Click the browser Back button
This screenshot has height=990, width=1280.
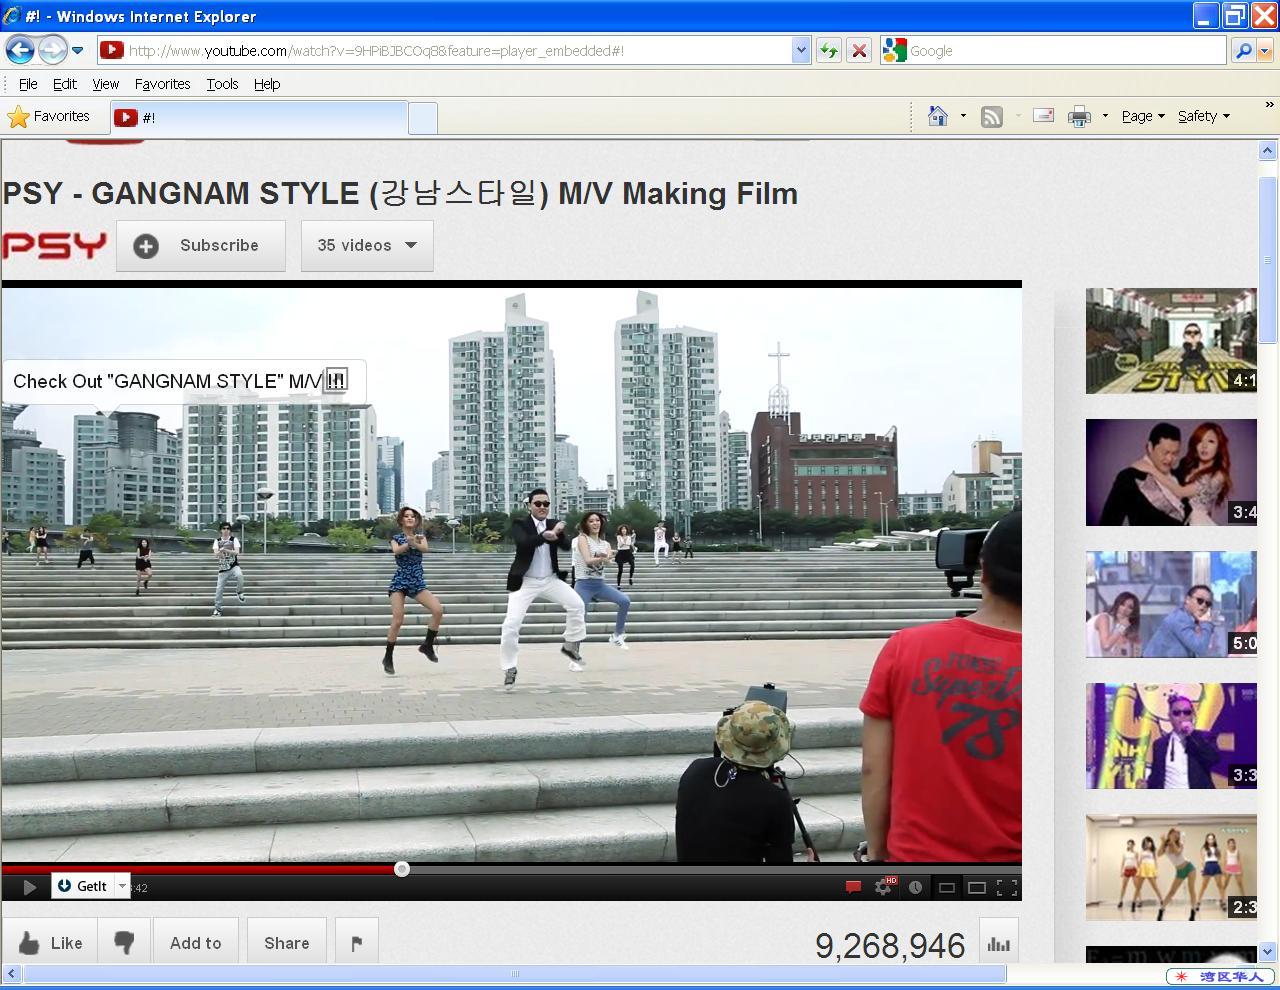click(20, 50)
